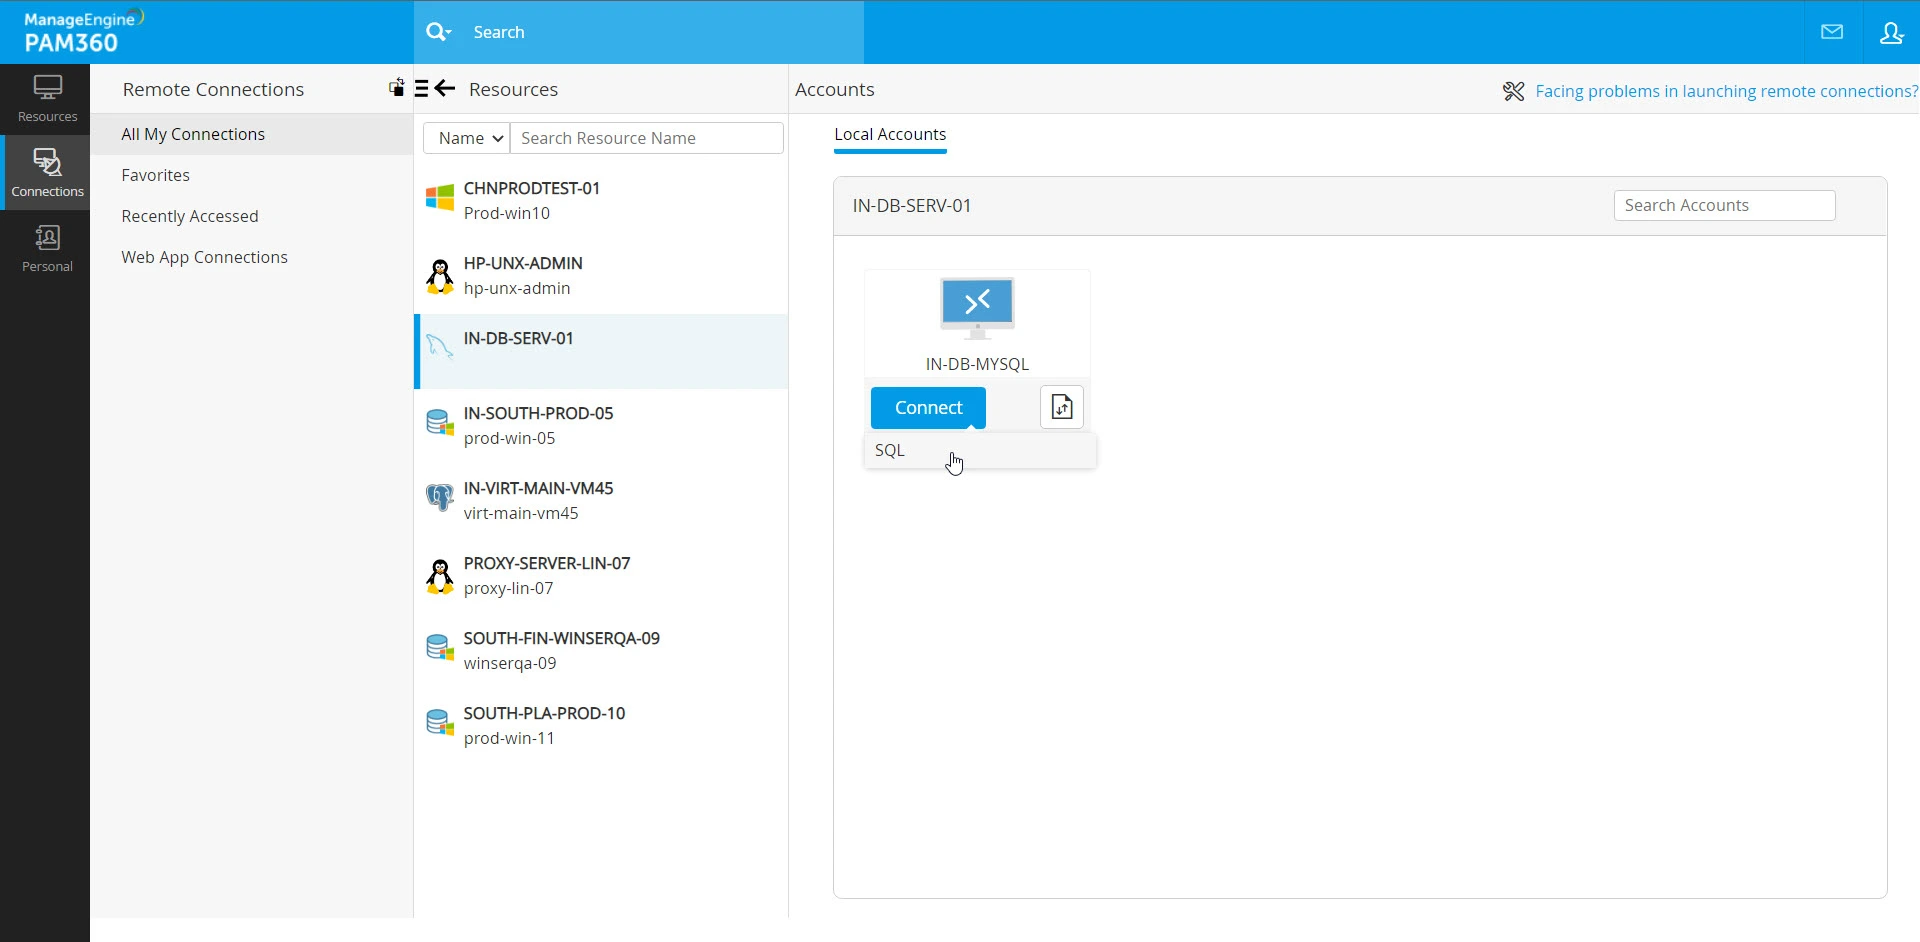Click the wrench icon near the troubleshooting link
Viewport: 1920px width, 942px height.
1513,91
